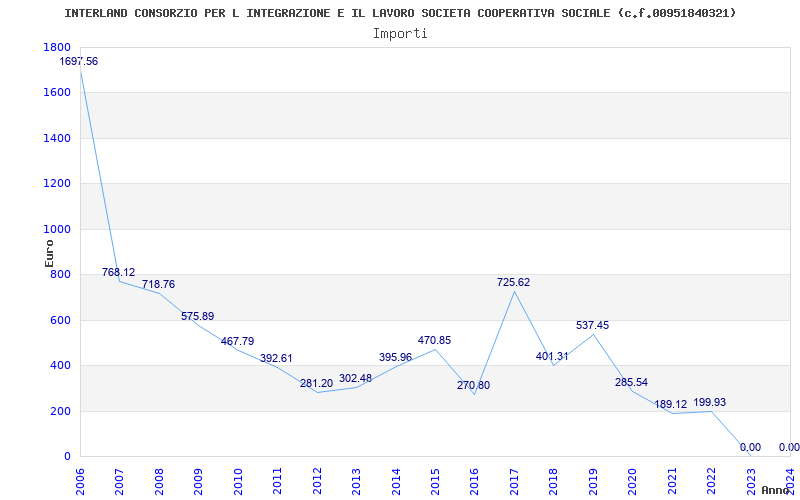The image size is (800, 500).
Task: Click the 2011 year label on x-axis
Action: click(x=277, y=481)
